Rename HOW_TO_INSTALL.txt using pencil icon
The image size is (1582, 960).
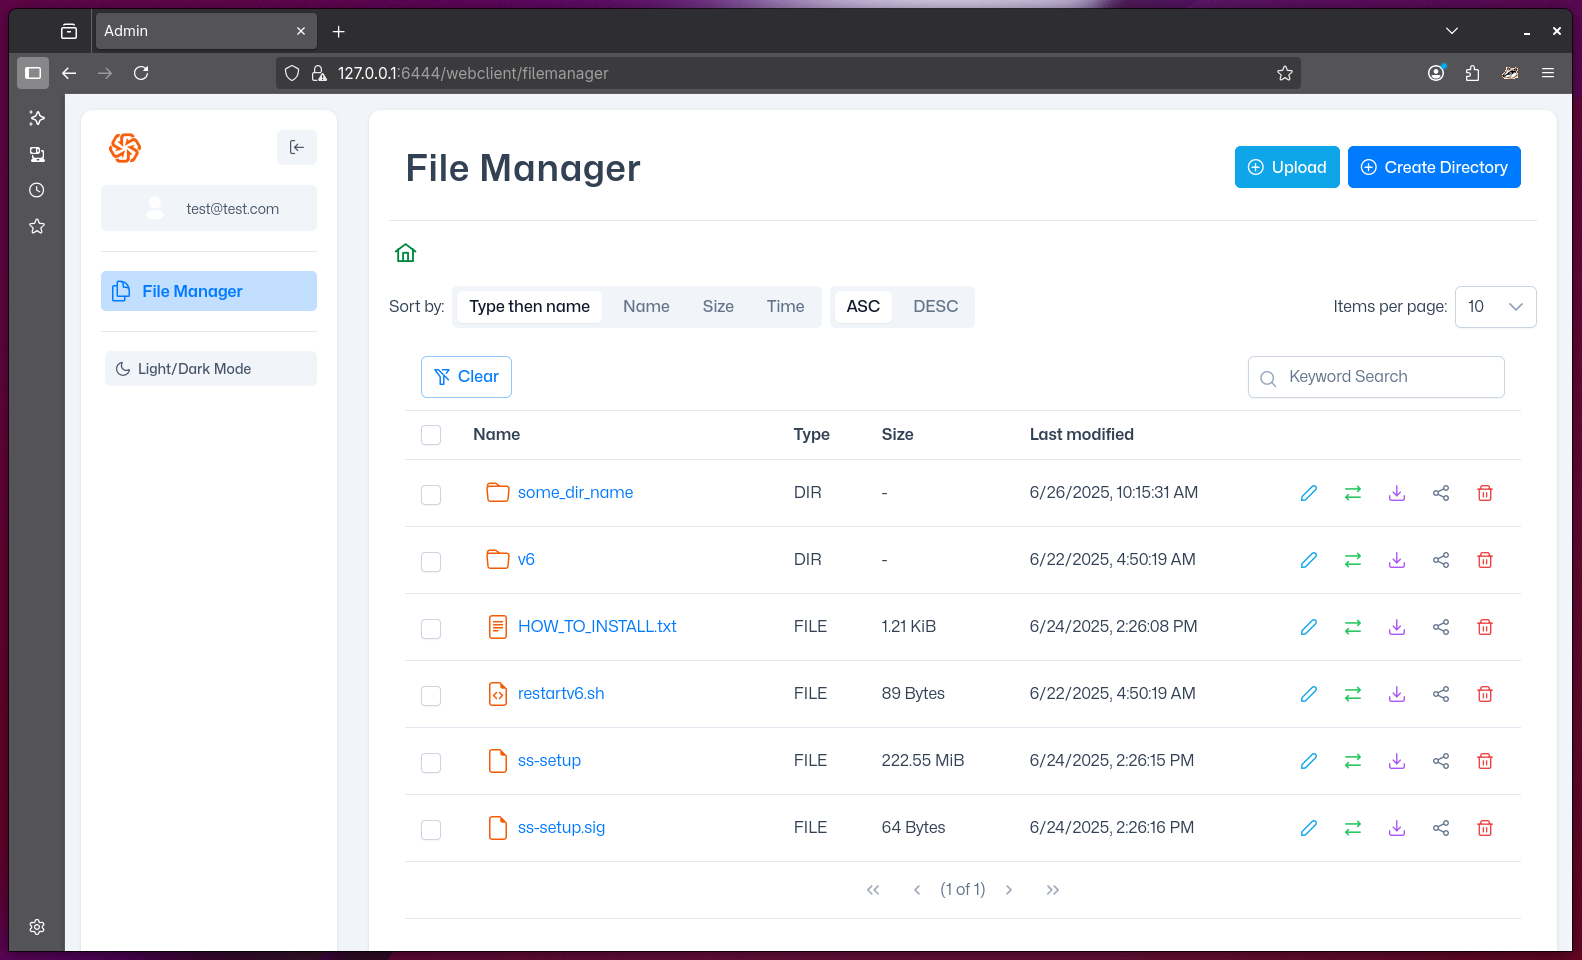click(x=1308, y=627)
